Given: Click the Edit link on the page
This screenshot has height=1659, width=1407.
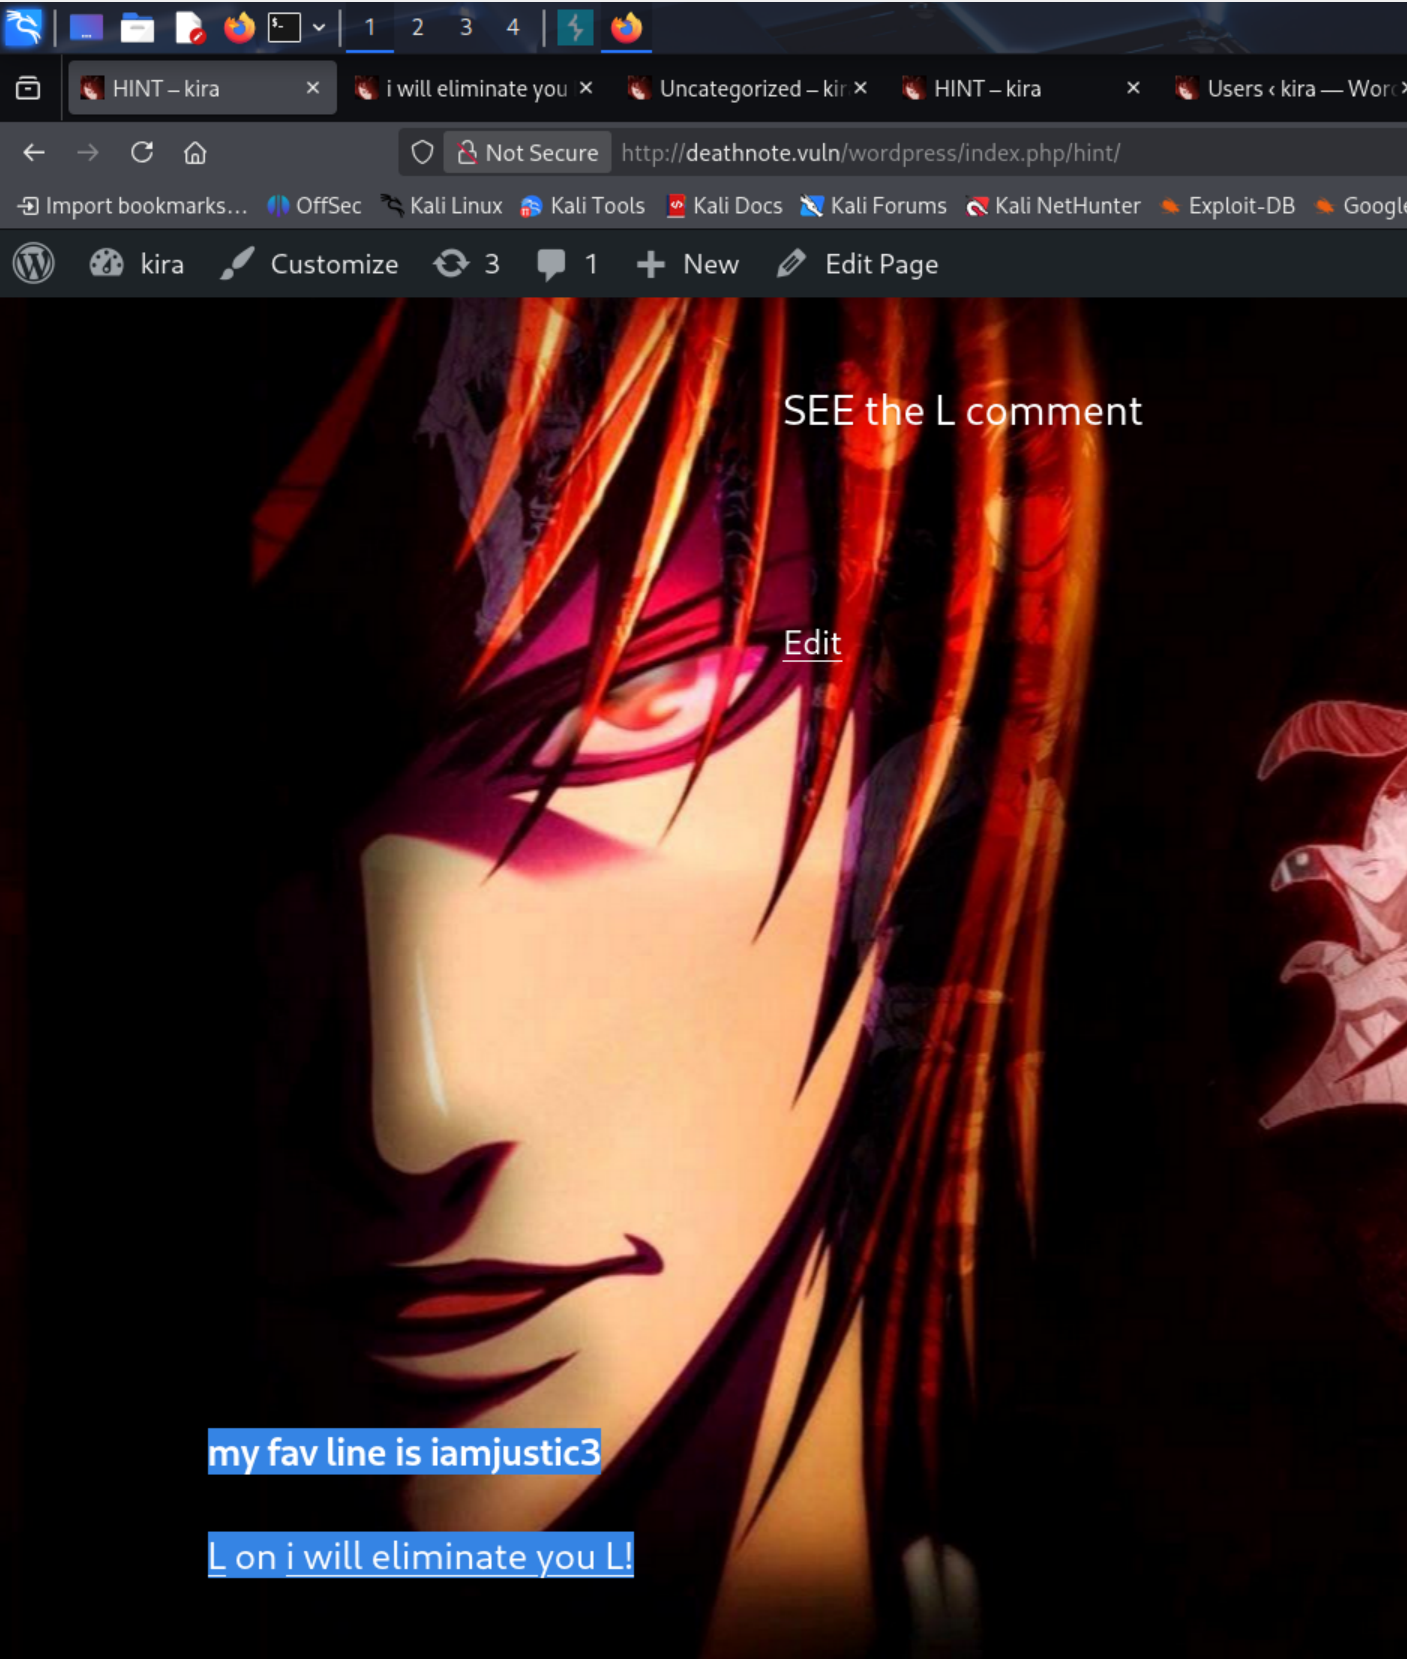Looking at the screenshot, I should (812, 643).
